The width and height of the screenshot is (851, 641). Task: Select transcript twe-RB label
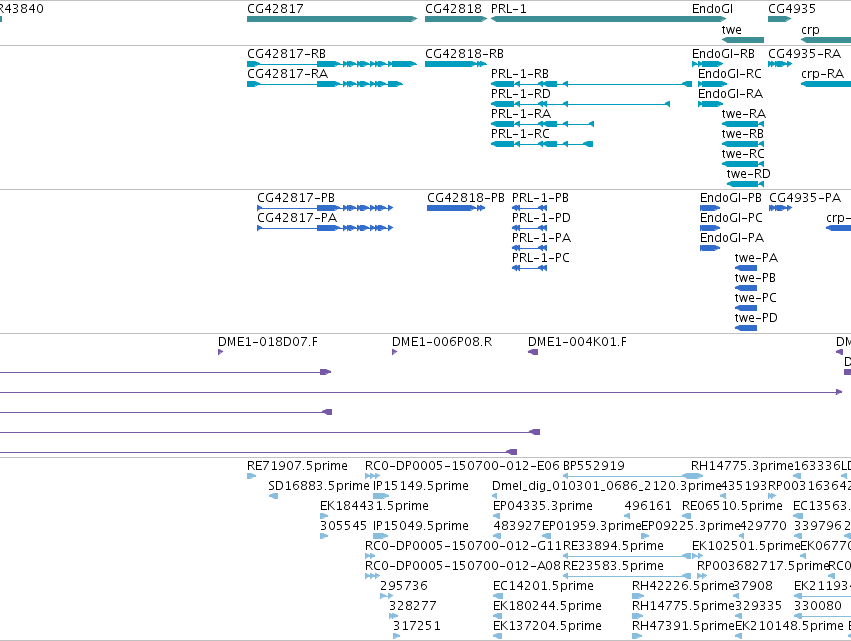tap(742, 134)
